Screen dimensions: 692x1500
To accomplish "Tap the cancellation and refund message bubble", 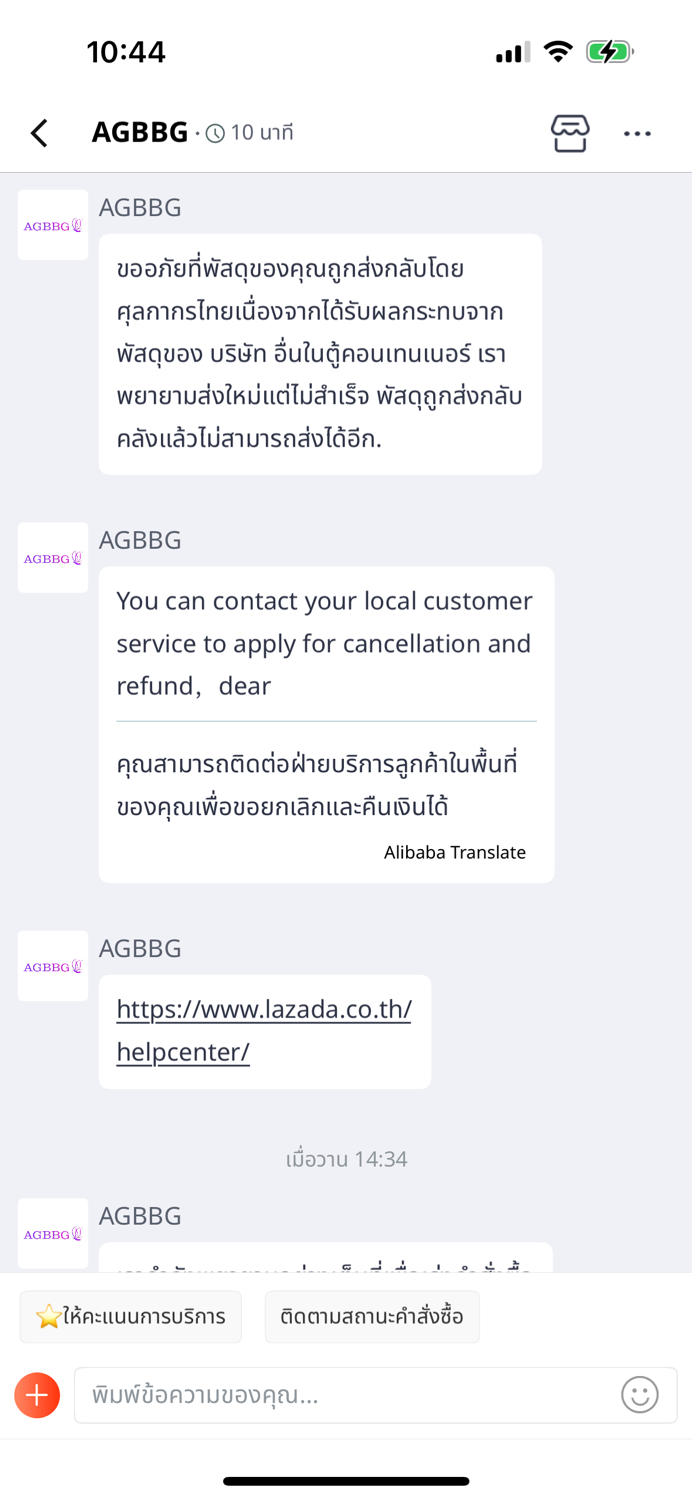I will coord(326,644).
